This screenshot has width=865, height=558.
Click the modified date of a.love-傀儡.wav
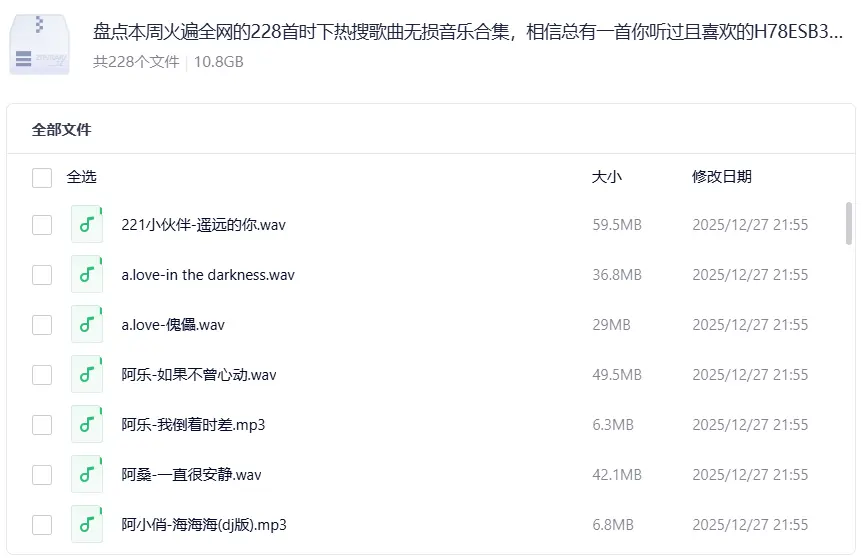coord(750,325)
